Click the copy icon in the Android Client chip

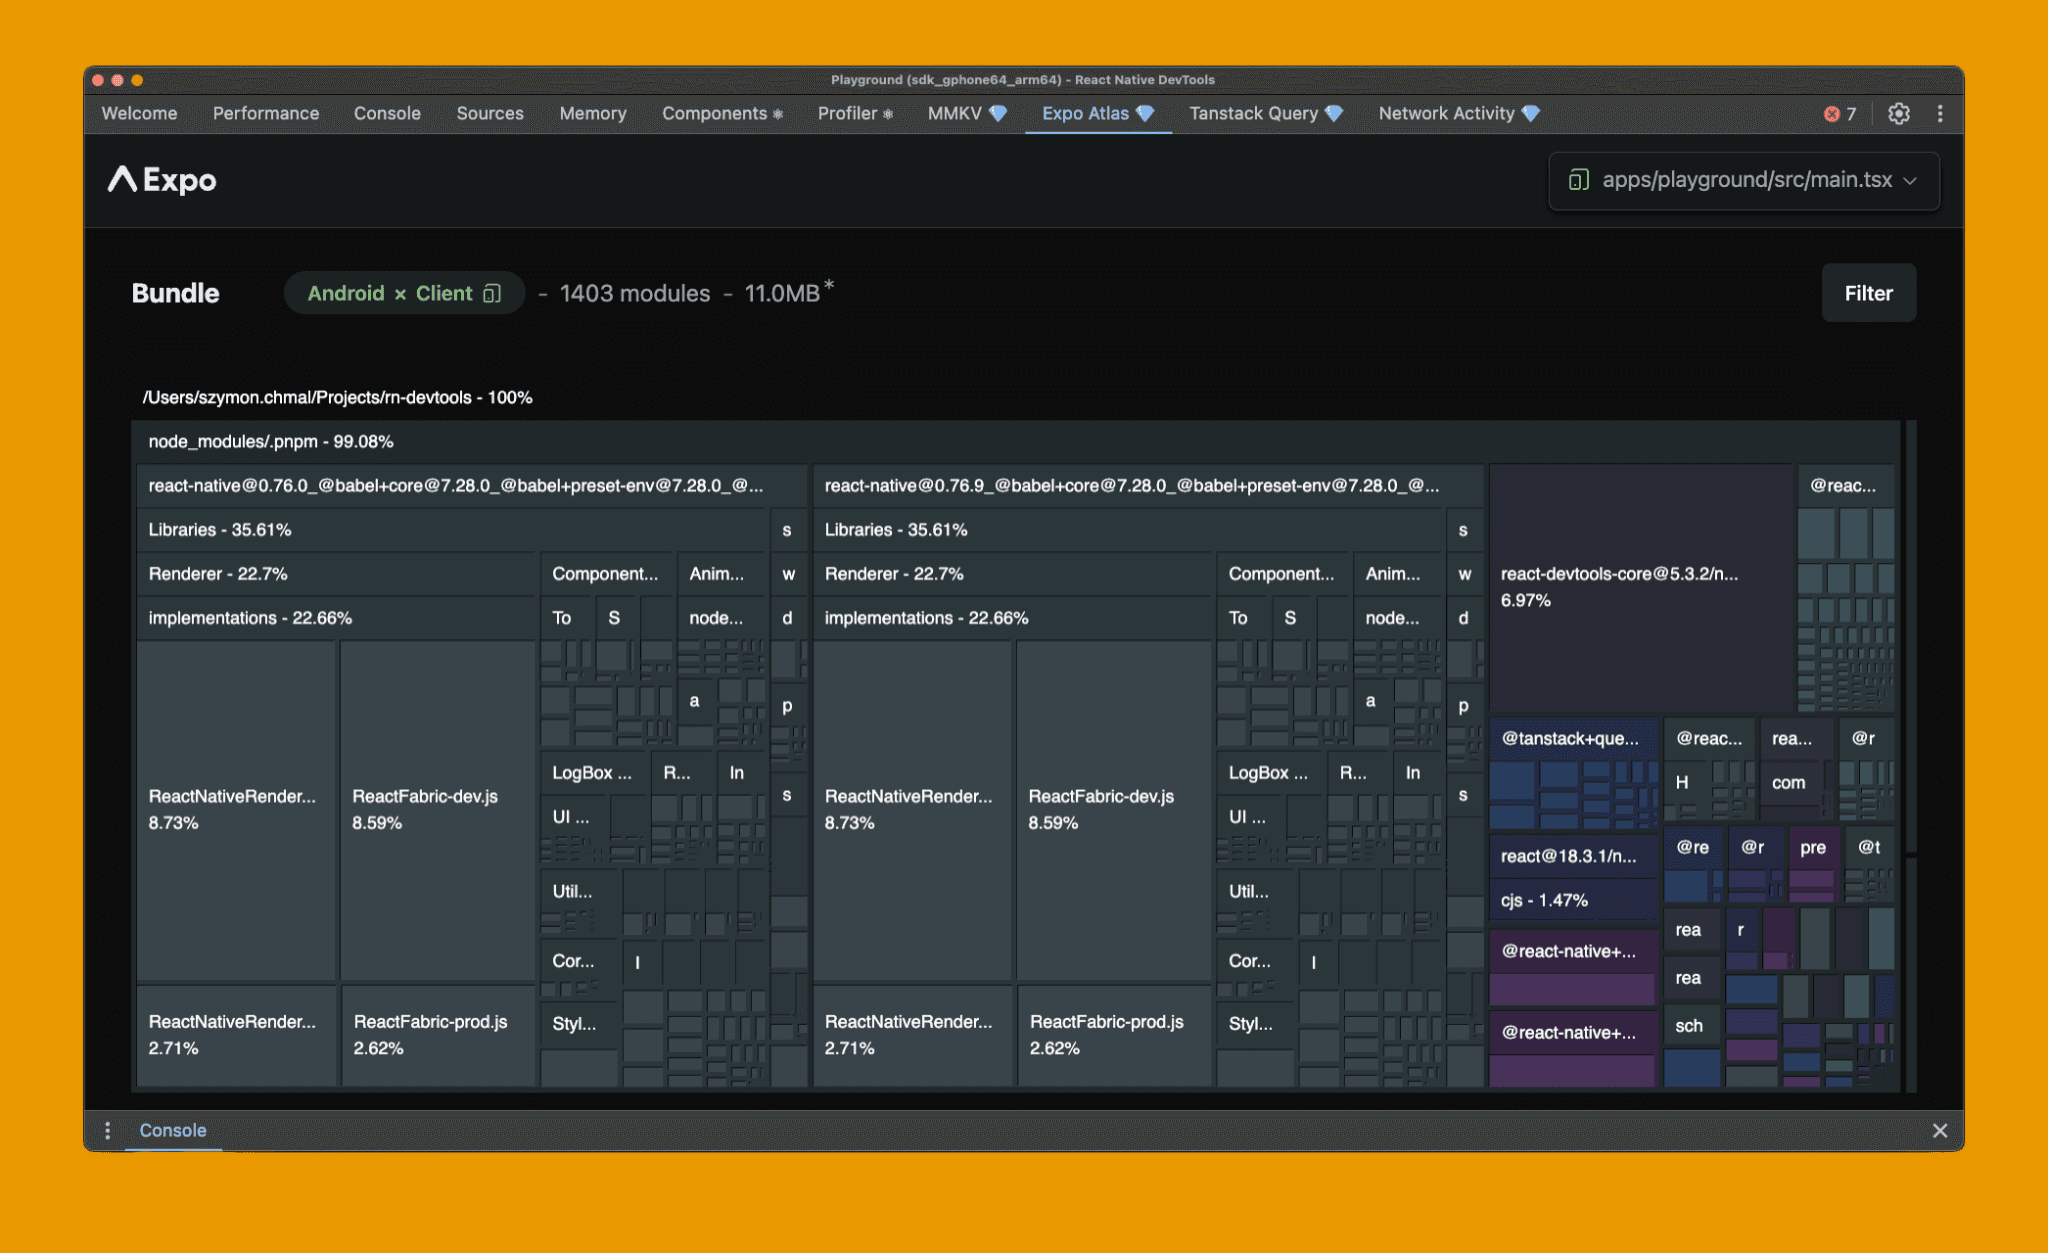pyautogui.click(x=491, y=293)
